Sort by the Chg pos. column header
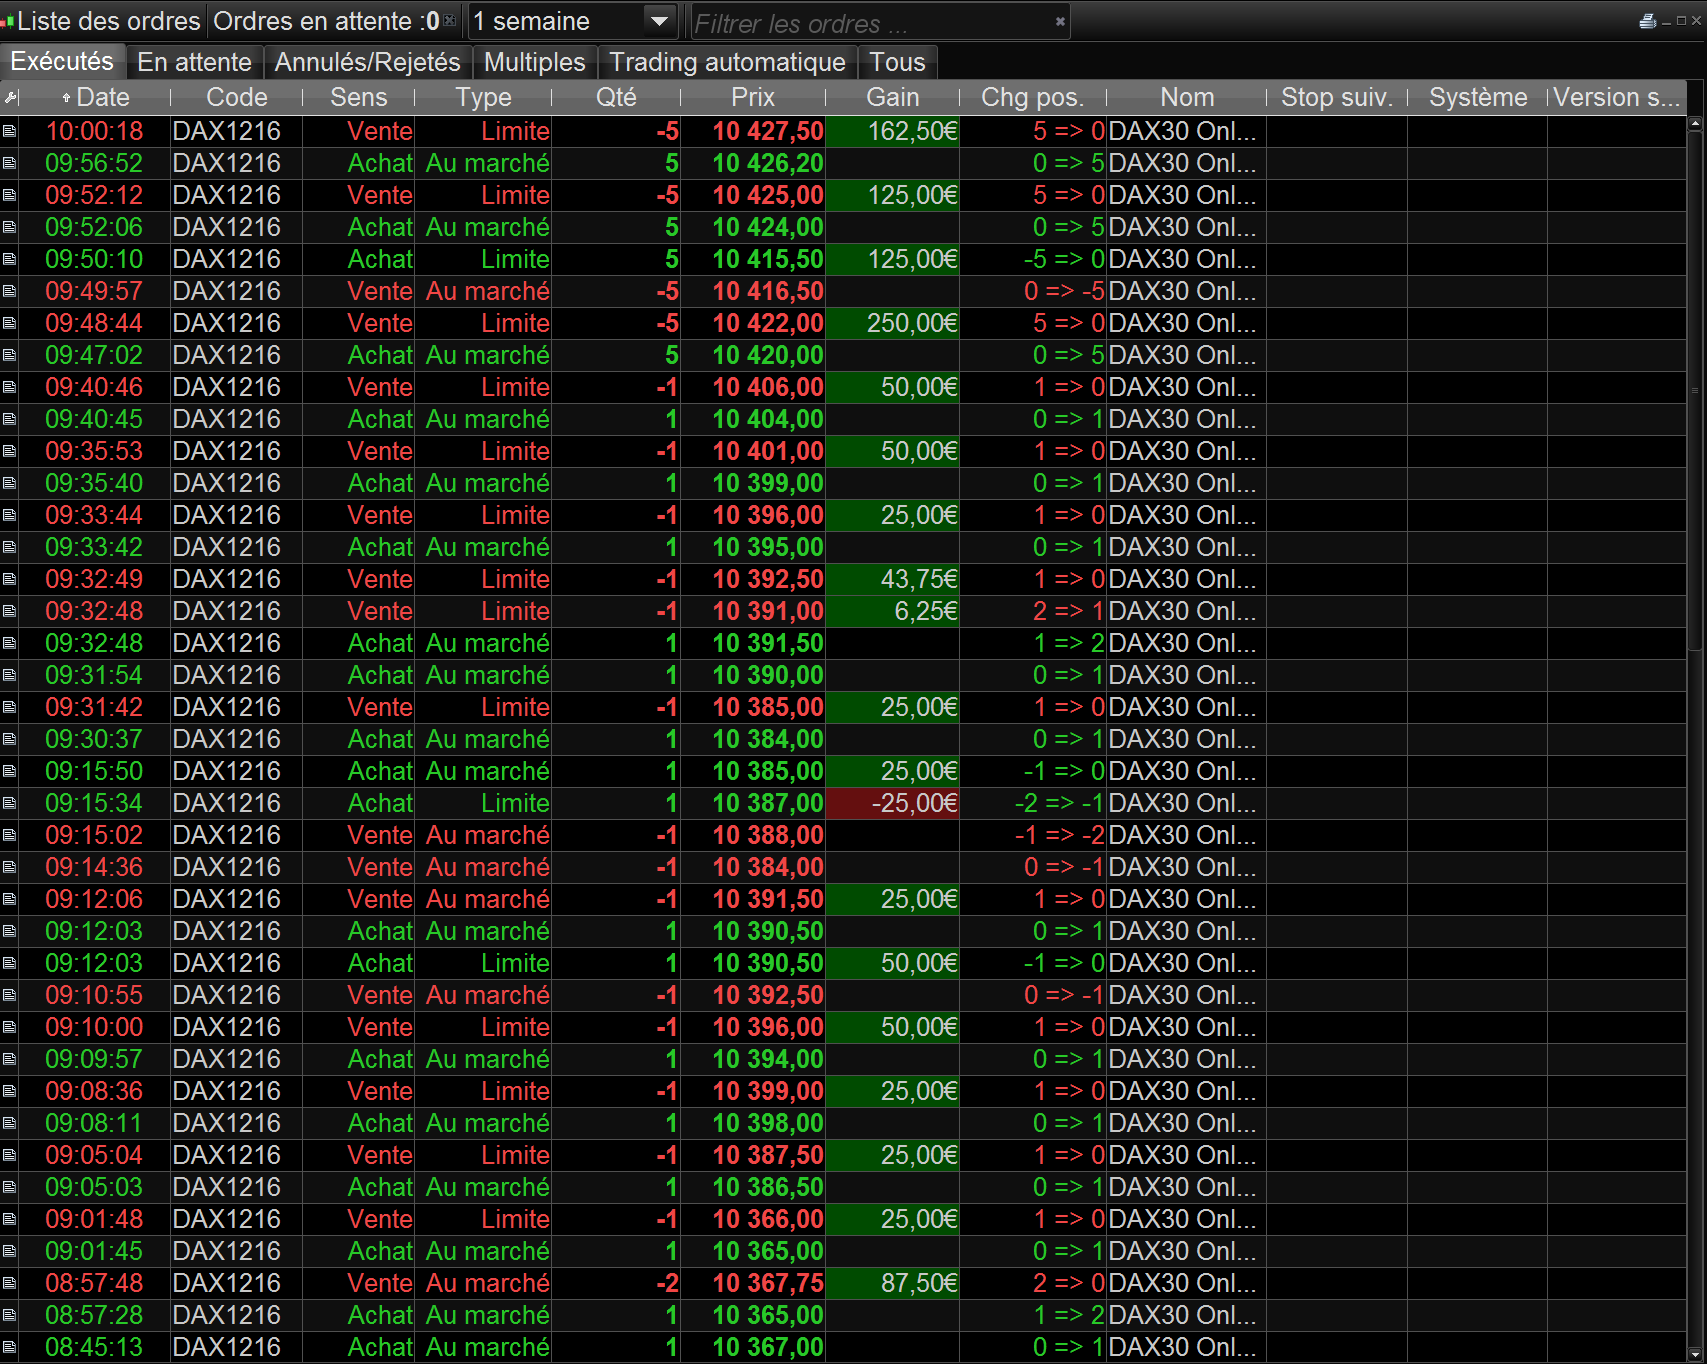1707x1364 pixels. pos(1032,97)
